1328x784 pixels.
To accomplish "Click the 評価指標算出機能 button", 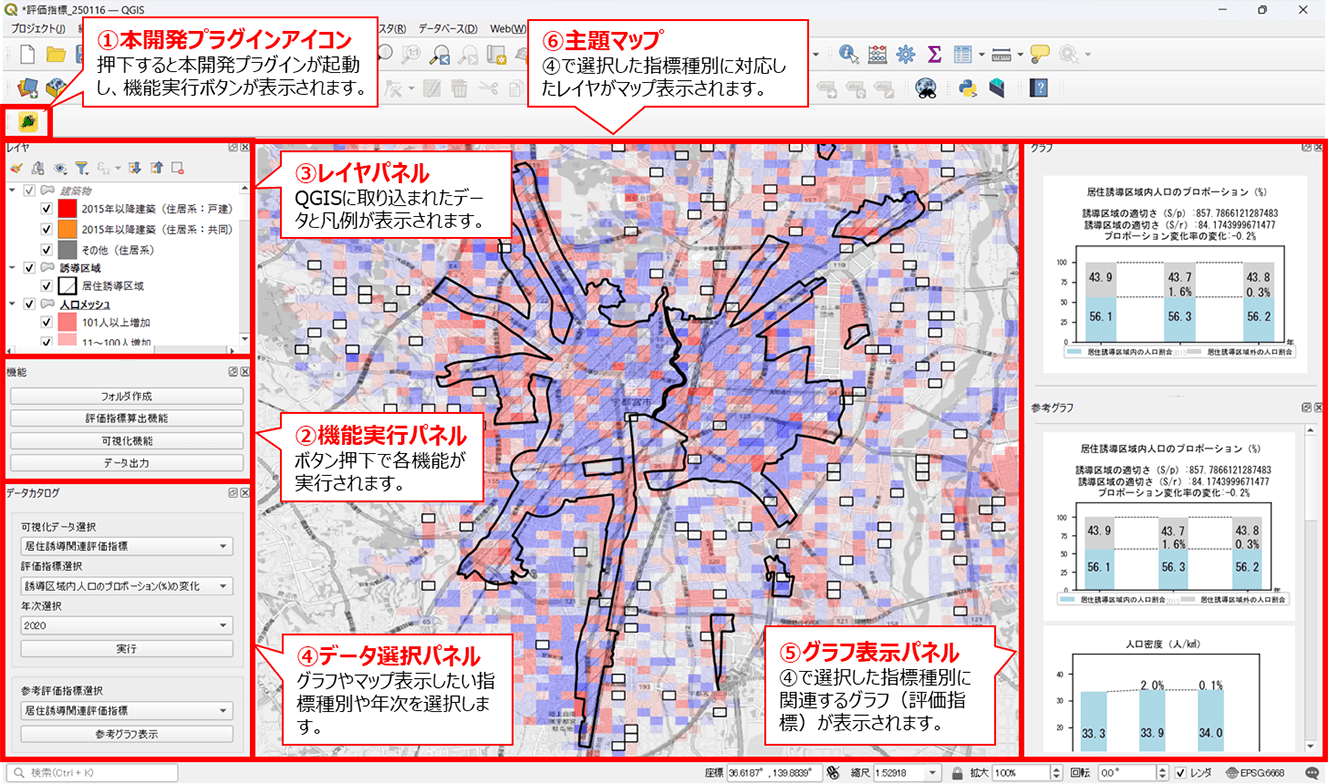I will (126, 418).
